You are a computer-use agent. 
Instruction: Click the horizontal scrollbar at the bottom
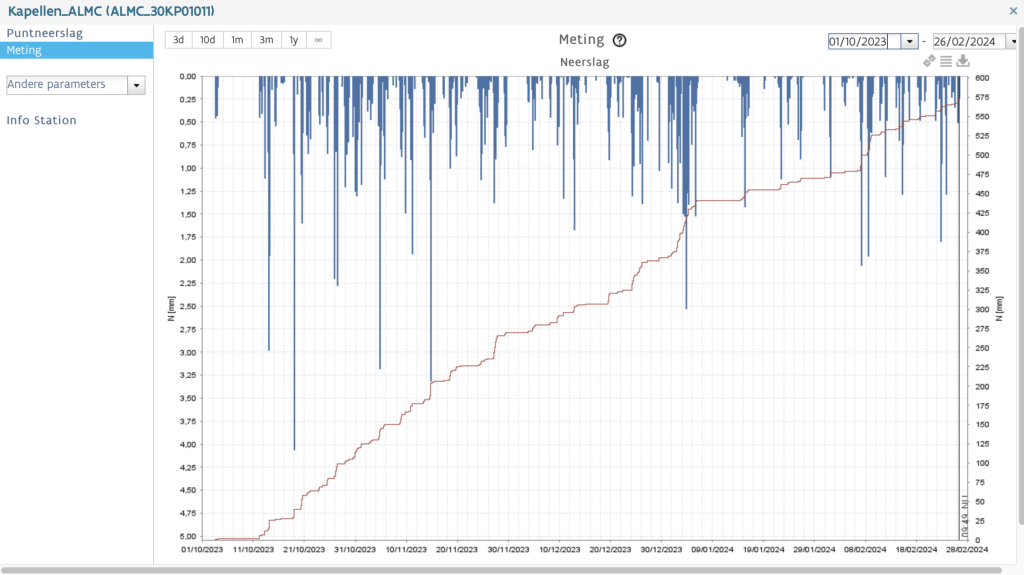502,570
